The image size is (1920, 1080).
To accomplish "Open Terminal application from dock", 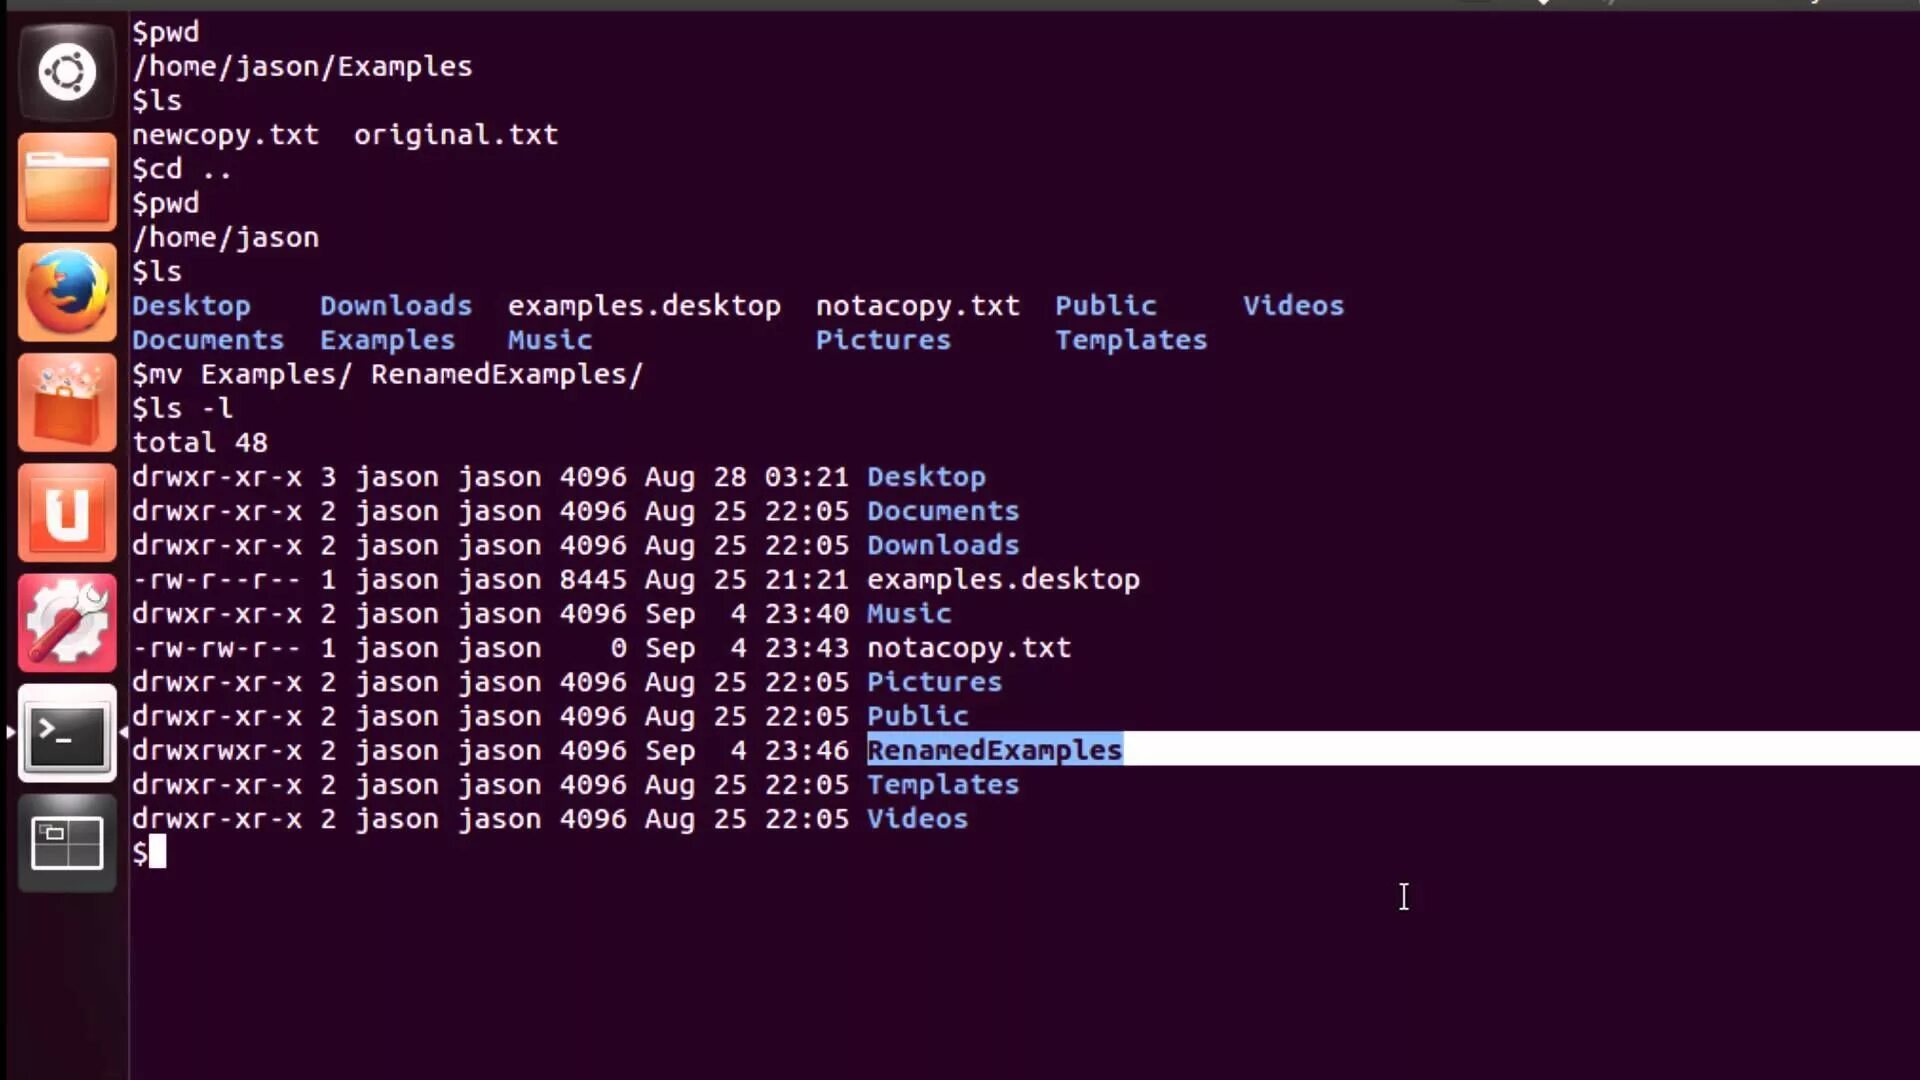I will point(67,736).
